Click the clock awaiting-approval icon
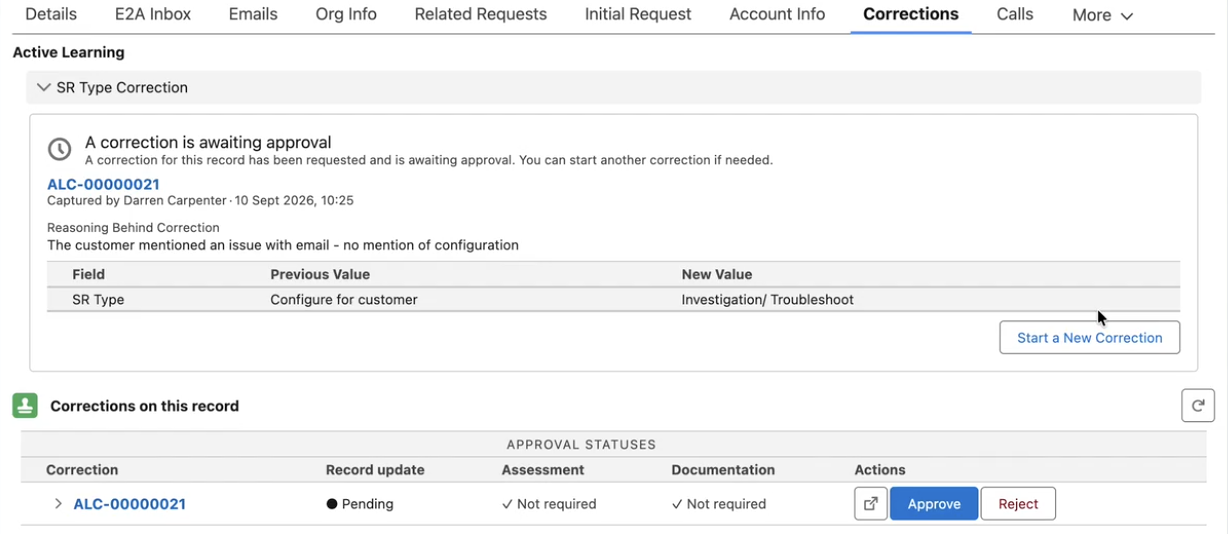 (60, 149)
